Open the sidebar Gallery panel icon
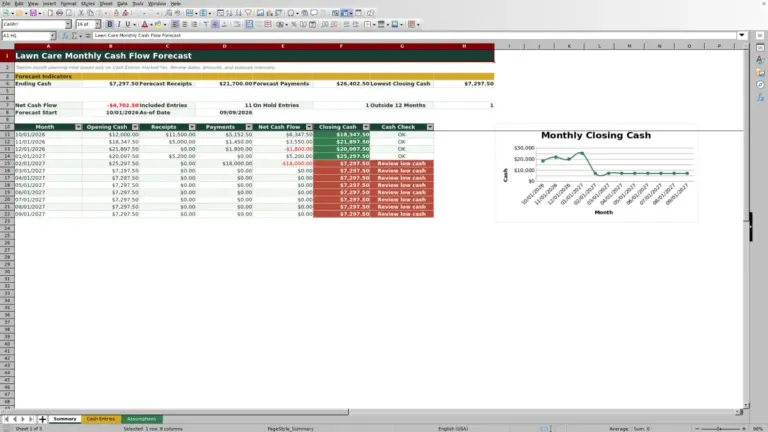This screenshot has height=432, width=768. click(x=760, y=72)
